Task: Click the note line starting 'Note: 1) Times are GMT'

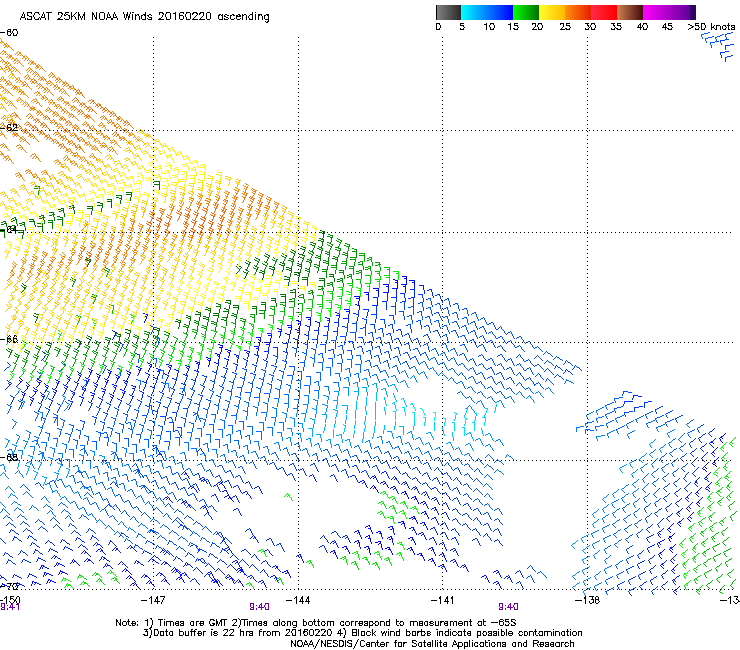Action: pos(316,623)
